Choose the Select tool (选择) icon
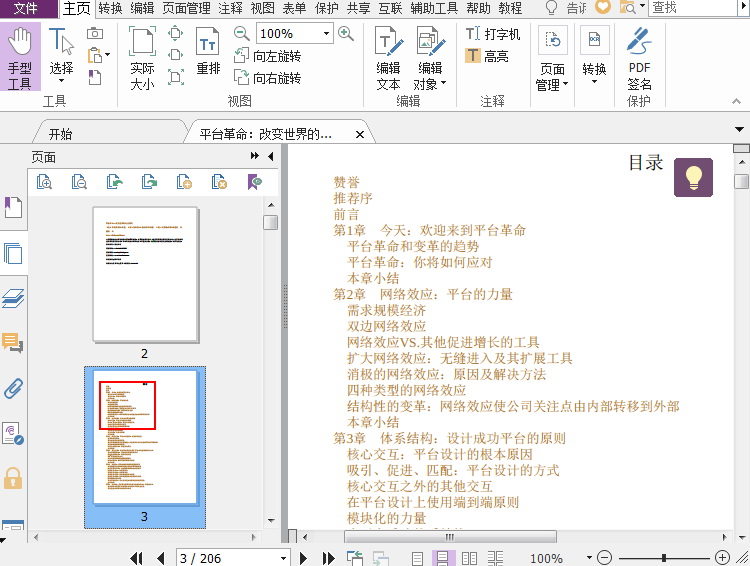750x566 pixels. point(61,41)
